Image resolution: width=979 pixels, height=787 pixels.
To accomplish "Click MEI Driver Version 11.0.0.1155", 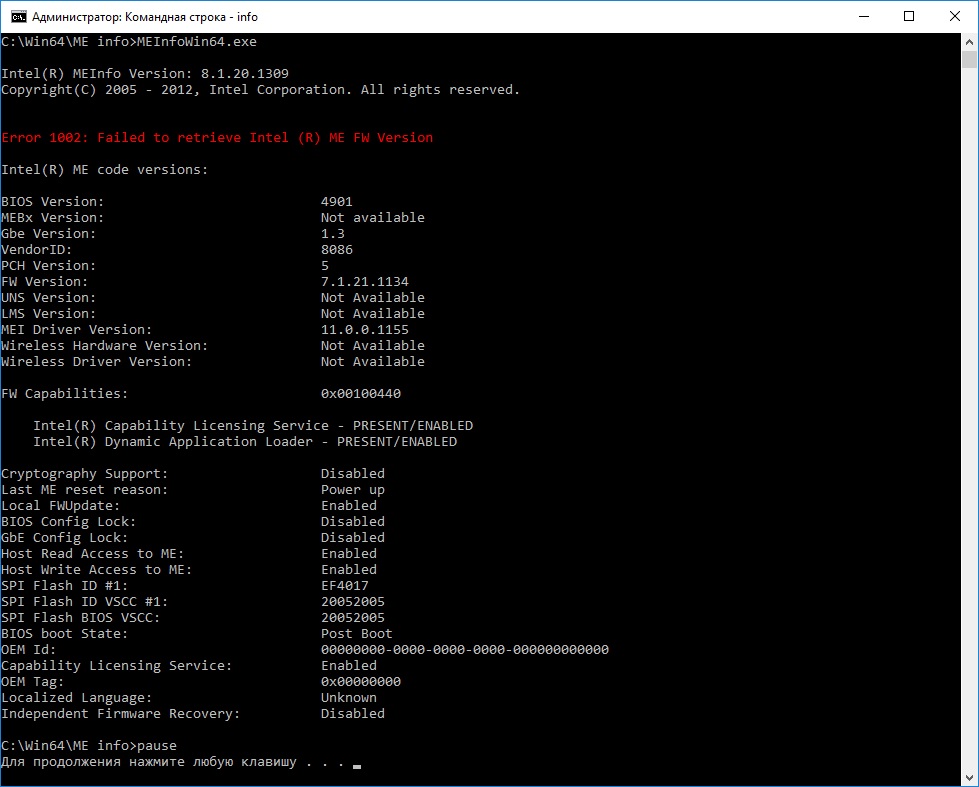I will 365,330.
